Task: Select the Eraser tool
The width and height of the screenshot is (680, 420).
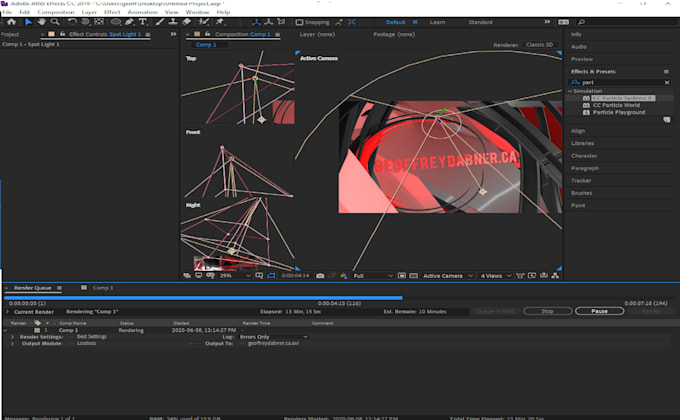Action: 186,22
